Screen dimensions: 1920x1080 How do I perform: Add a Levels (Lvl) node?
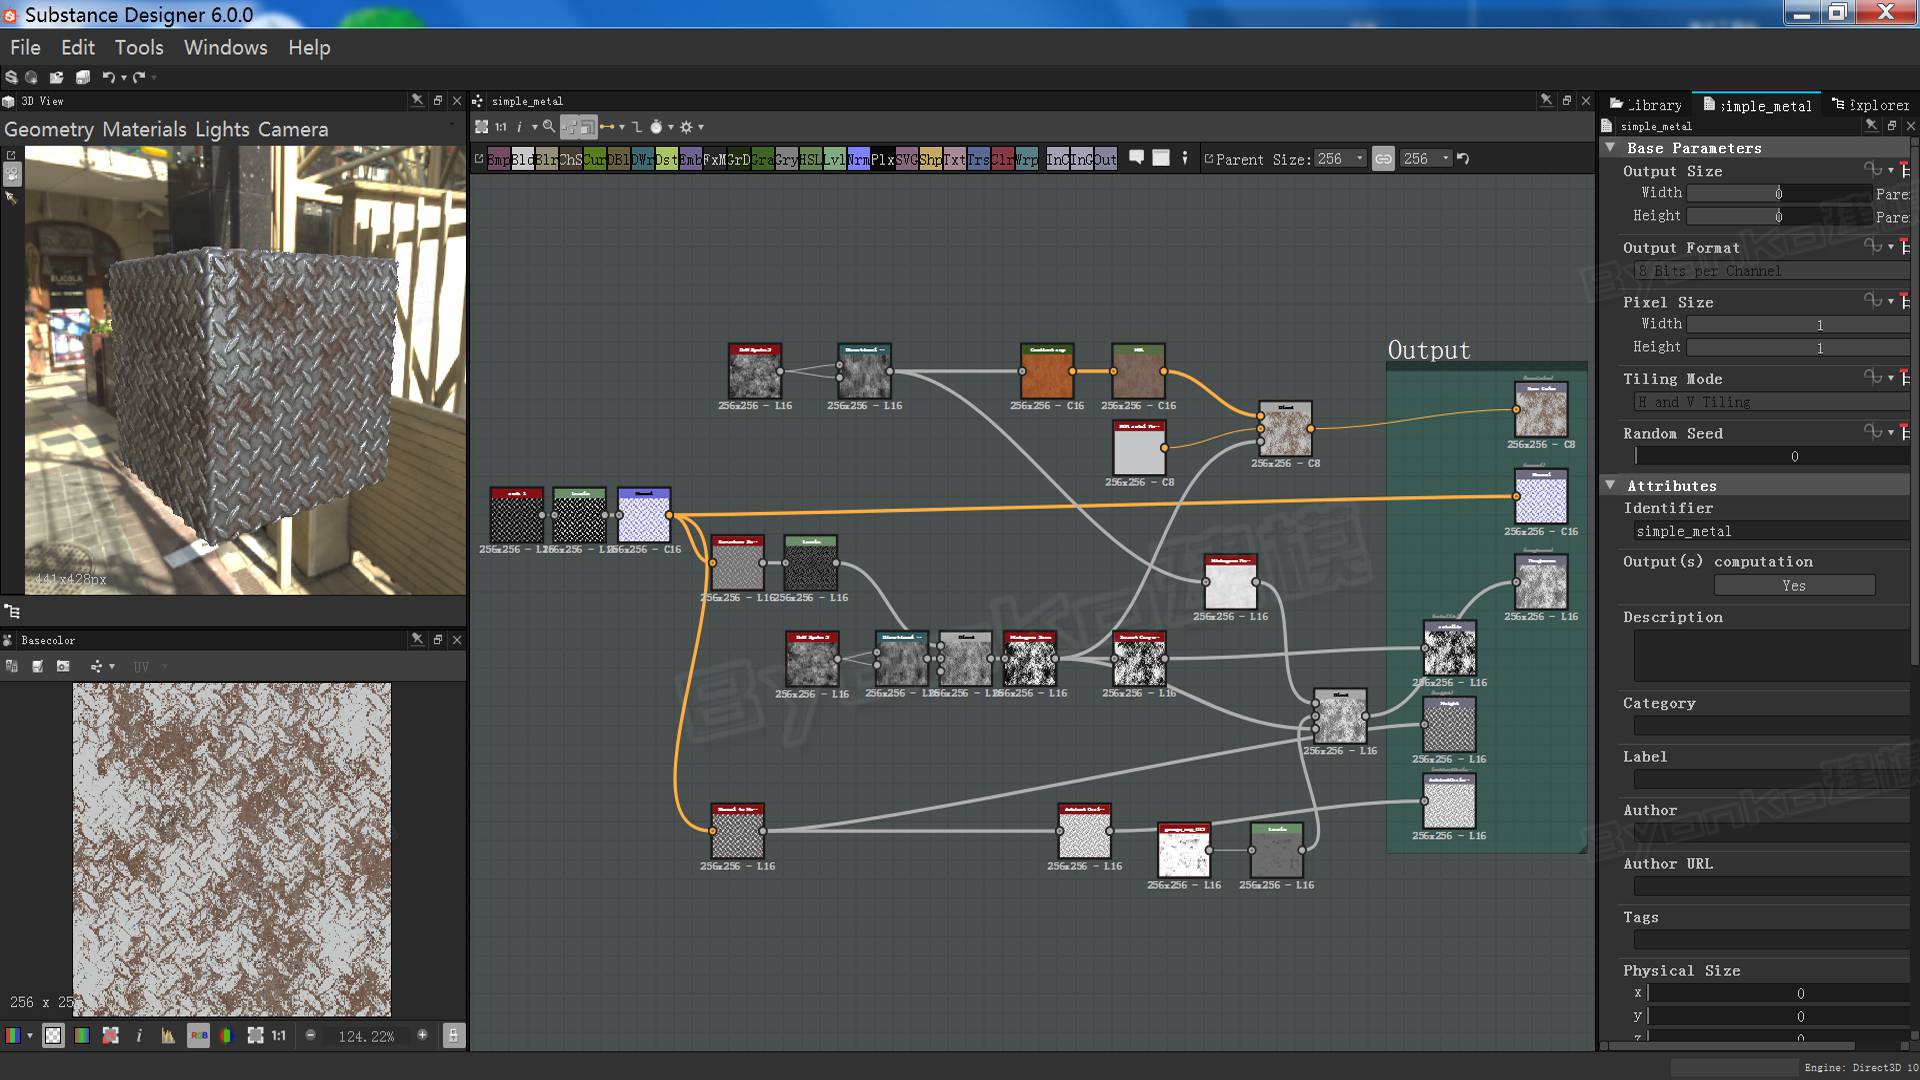coord(834,159)
